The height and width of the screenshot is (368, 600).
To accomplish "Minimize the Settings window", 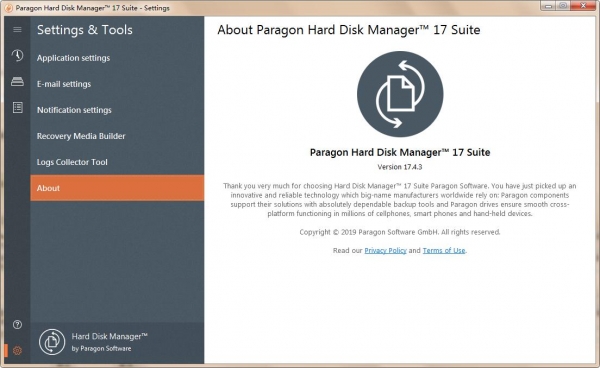I will tap(548, 6).
